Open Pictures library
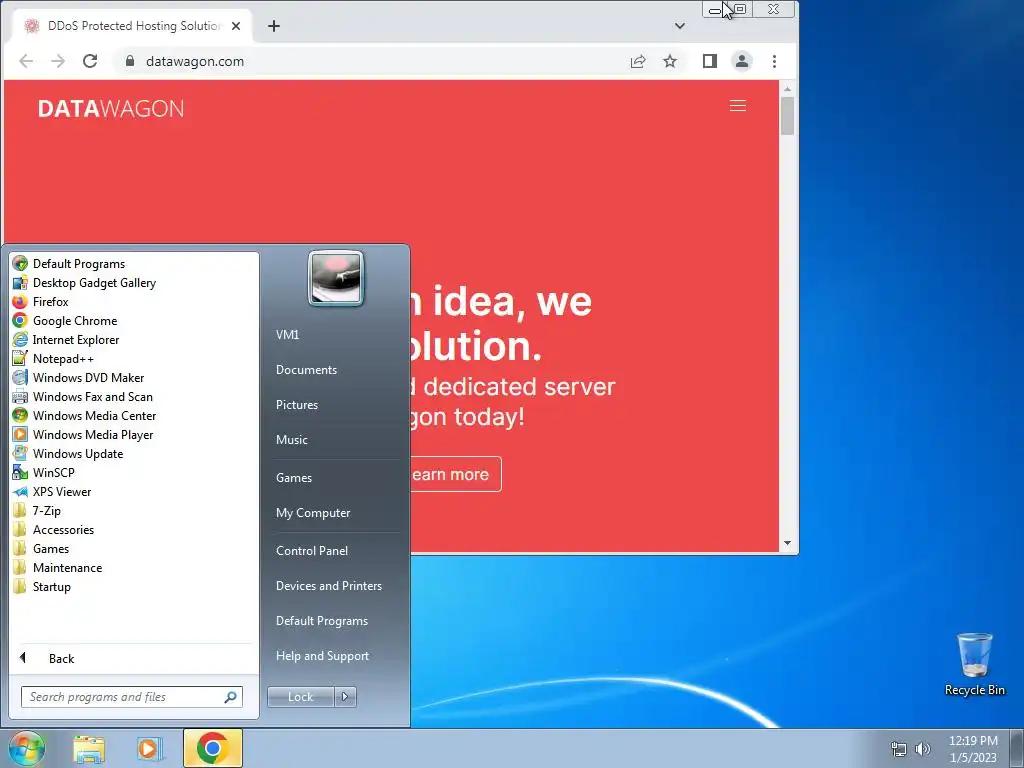1024x768 pixels. (297, 405)
